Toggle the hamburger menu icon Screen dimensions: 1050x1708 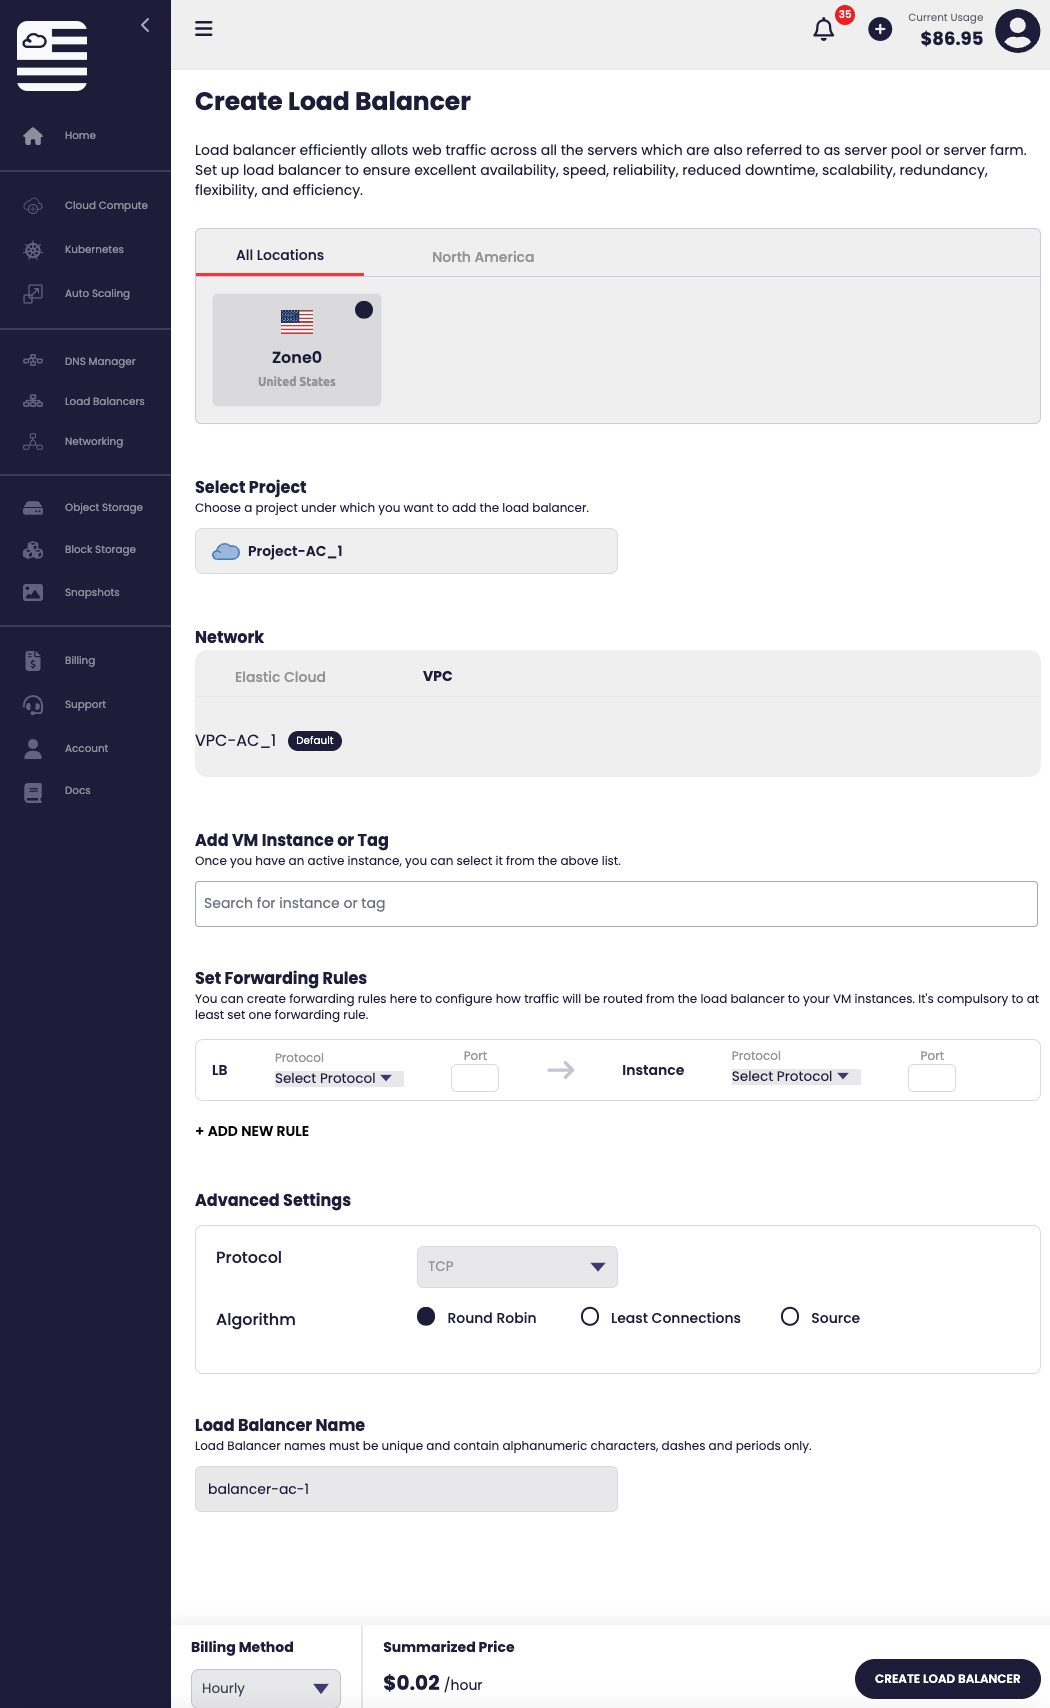[x=204, y=29]
